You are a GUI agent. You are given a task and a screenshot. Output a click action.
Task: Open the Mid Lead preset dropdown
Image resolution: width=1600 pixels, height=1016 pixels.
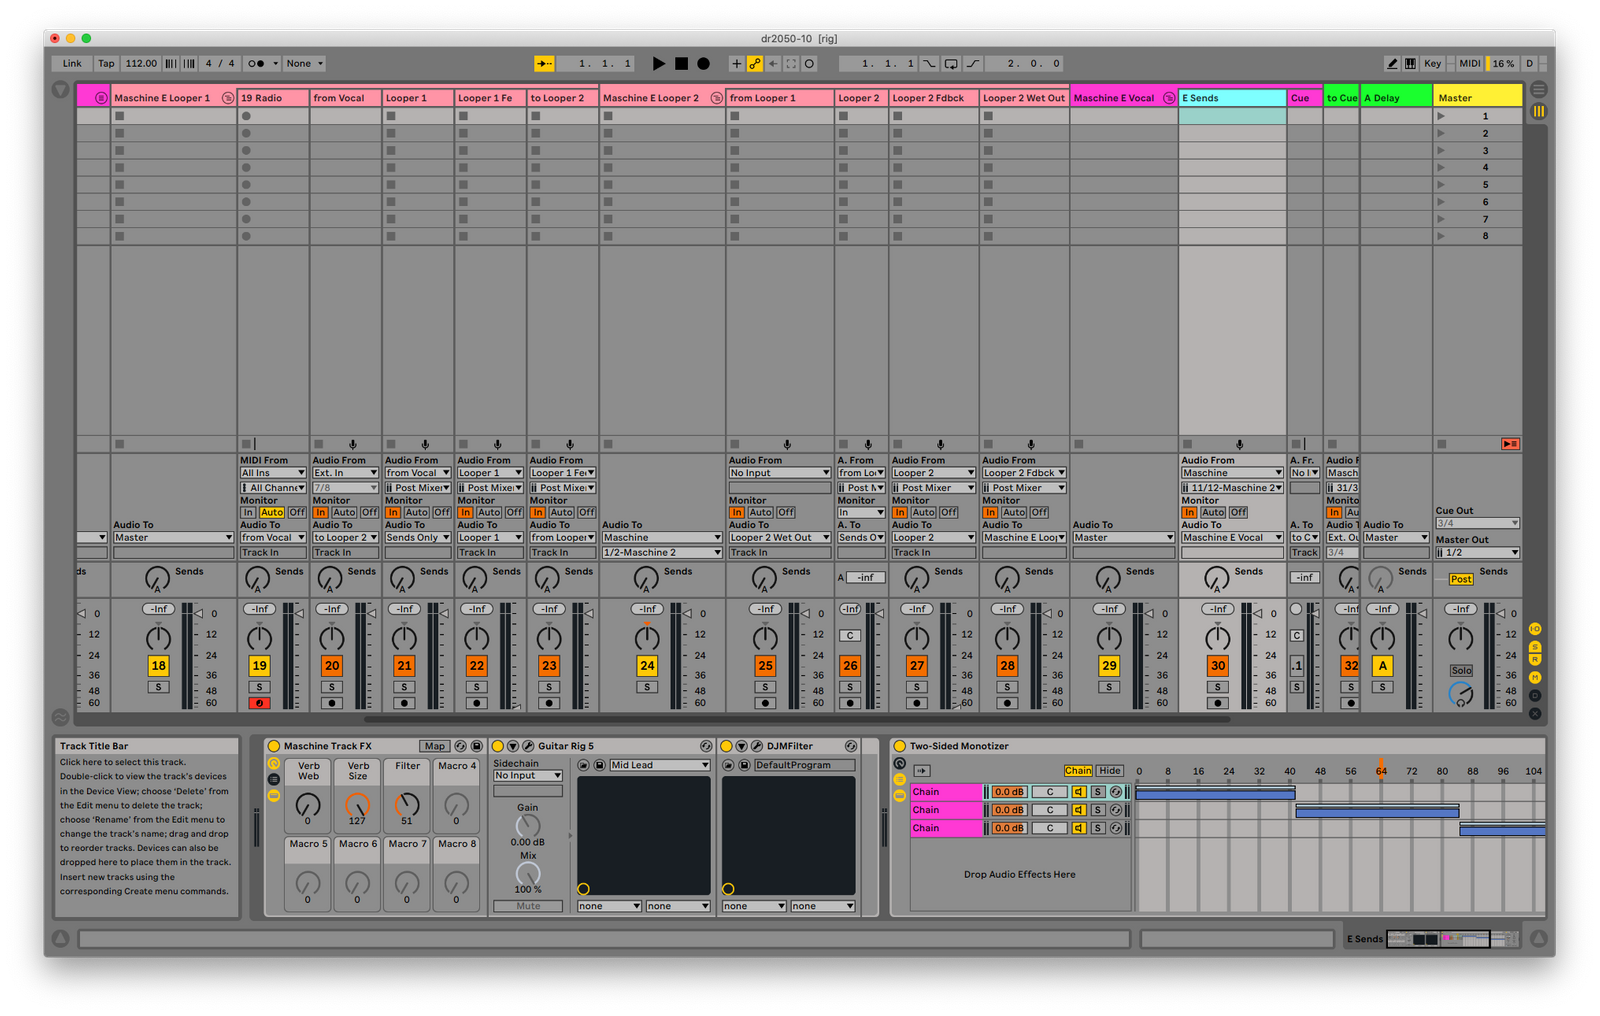(x=660, y=765)
